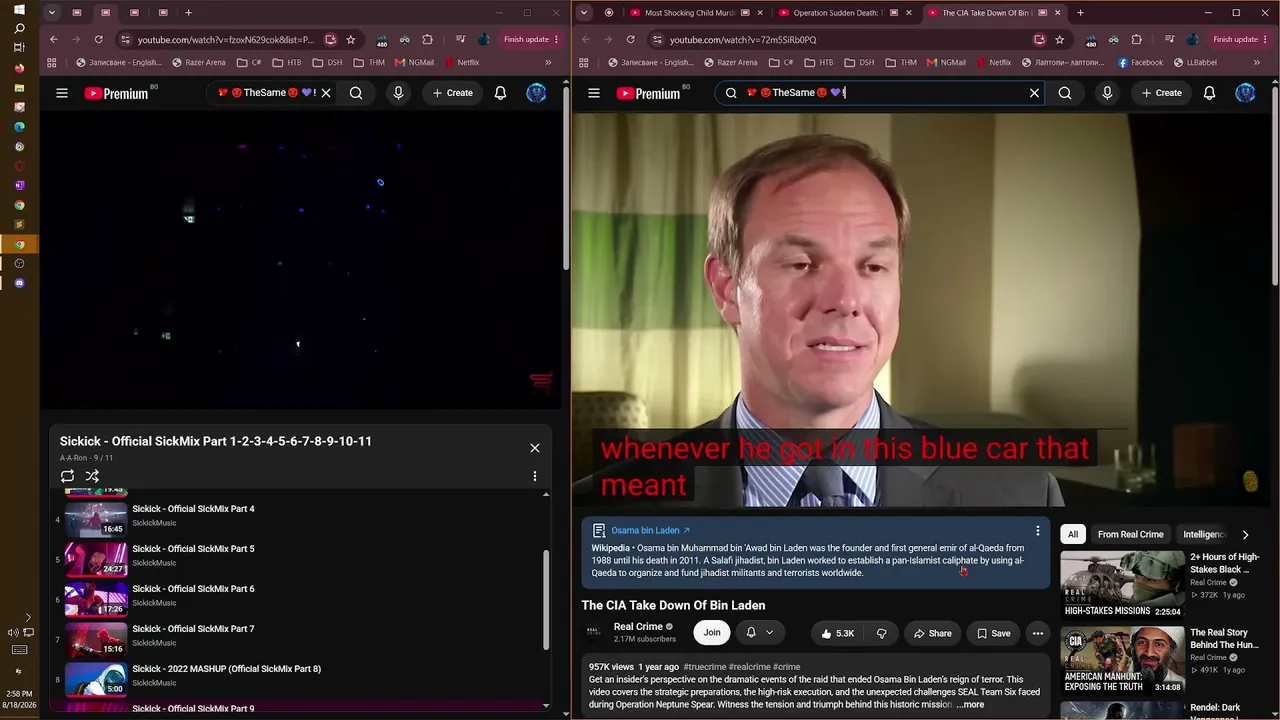Screen dimensions: 1280x720
Task: Start voice search in the left window
Action: click(x=398, y=93)
